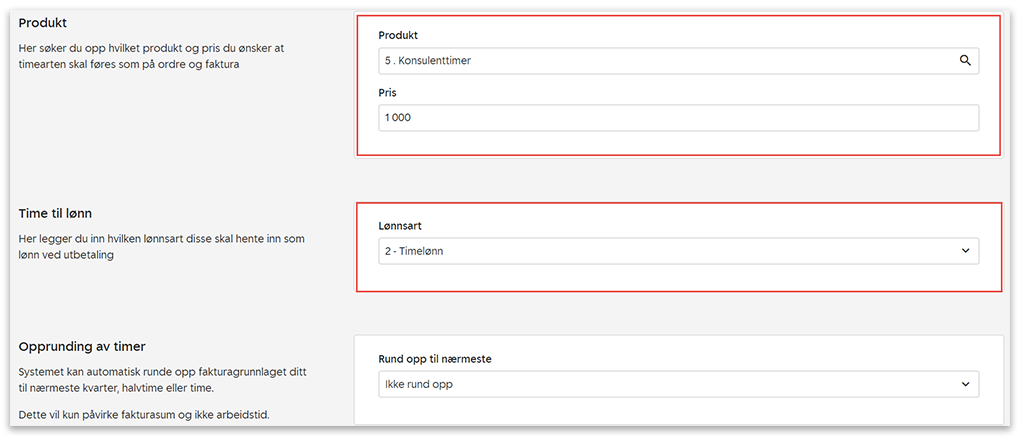This screenshot has height=436, width=1020.
Task: Focus the Produkt search field with "5 . Konsulenttimer"
Action: point(660,60)
